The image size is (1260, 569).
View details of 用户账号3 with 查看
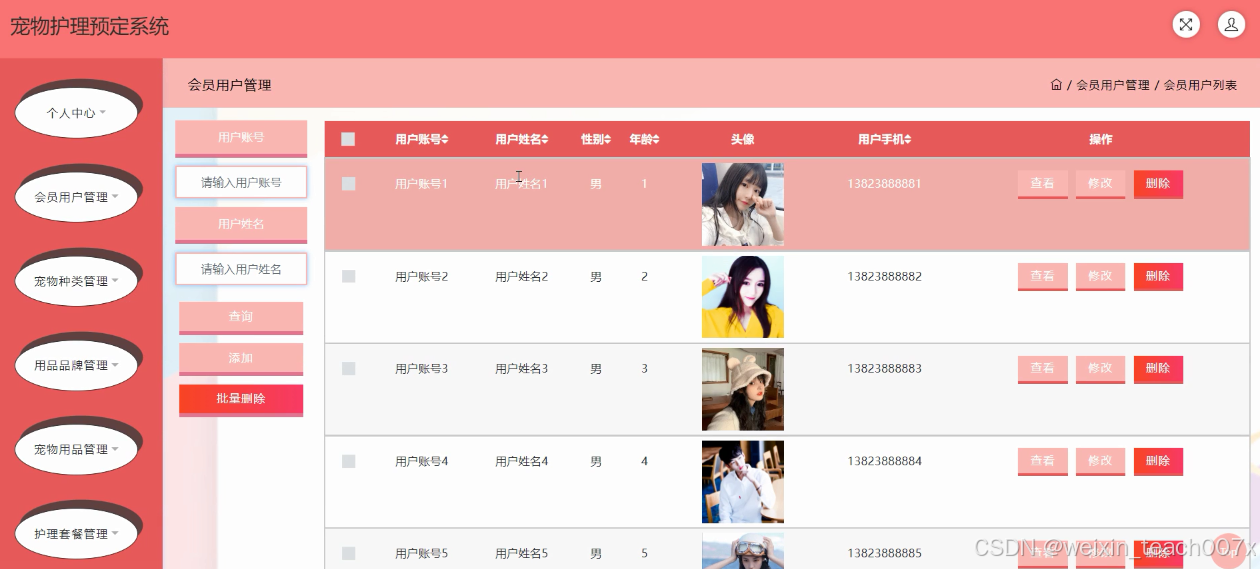click(1043, 369)
